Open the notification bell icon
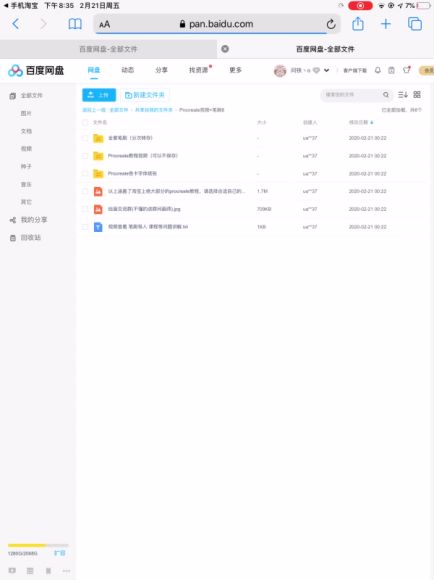 pos(378,70)
